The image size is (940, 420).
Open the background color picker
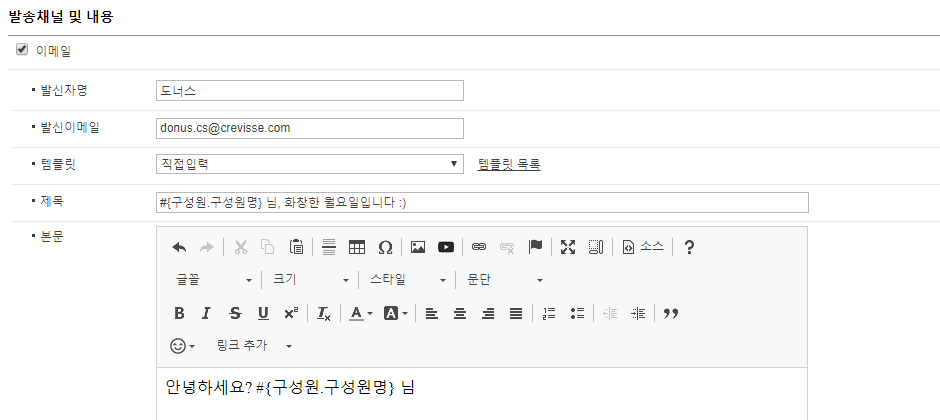tap(396, 313)
